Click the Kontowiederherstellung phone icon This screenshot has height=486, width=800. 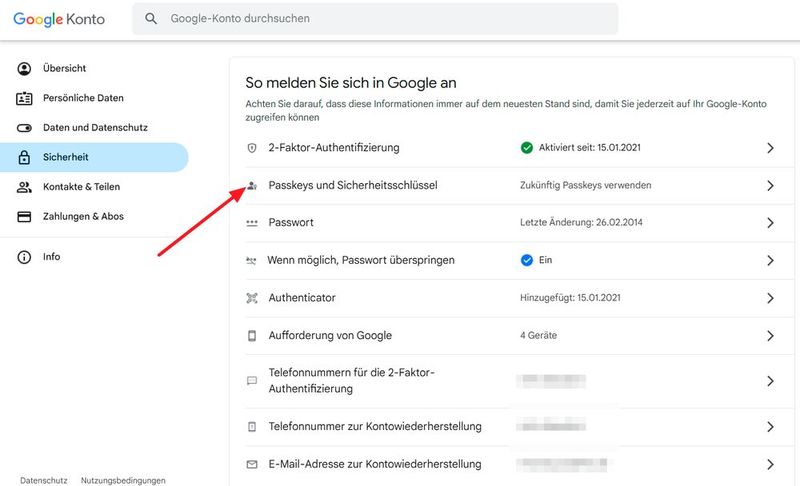pyautogui.click(x=252, y=426)
